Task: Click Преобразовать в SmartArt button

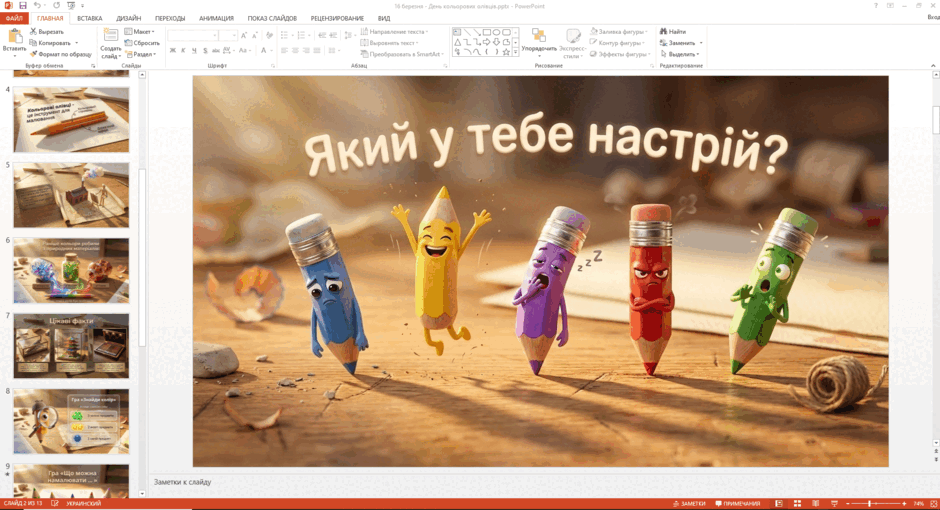Action: click(402, 54)
